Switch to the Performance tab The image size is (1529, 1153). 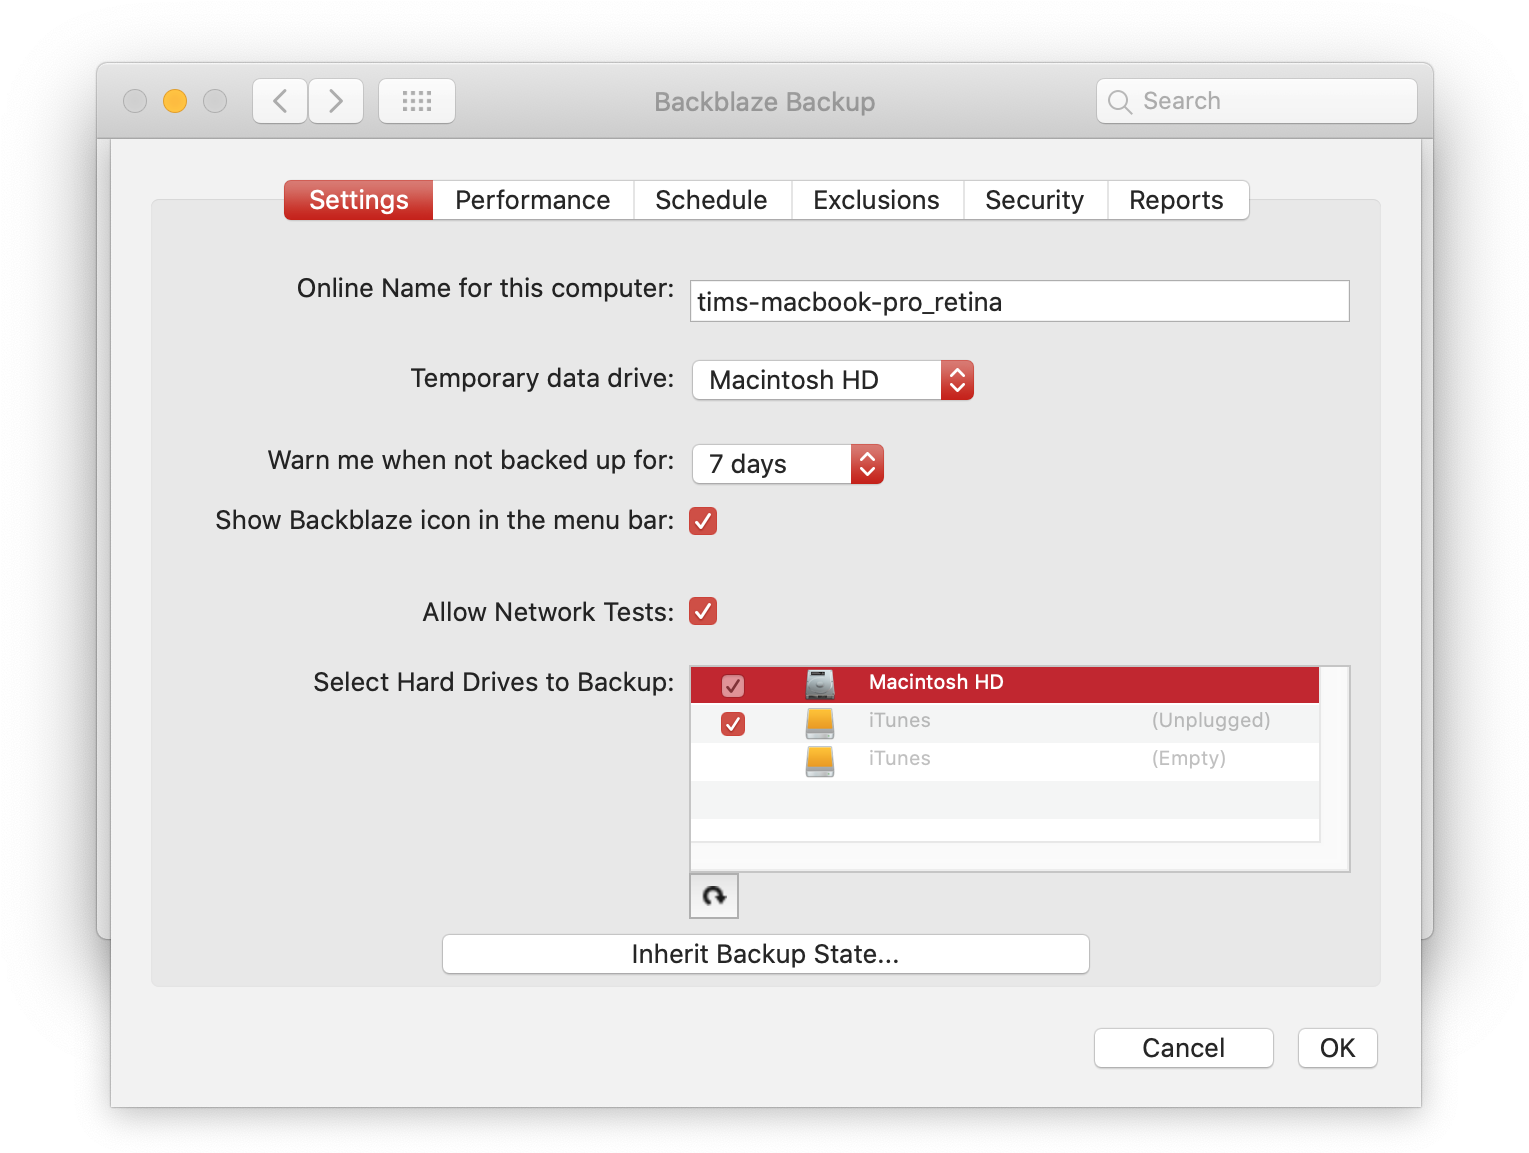(533, 200)
